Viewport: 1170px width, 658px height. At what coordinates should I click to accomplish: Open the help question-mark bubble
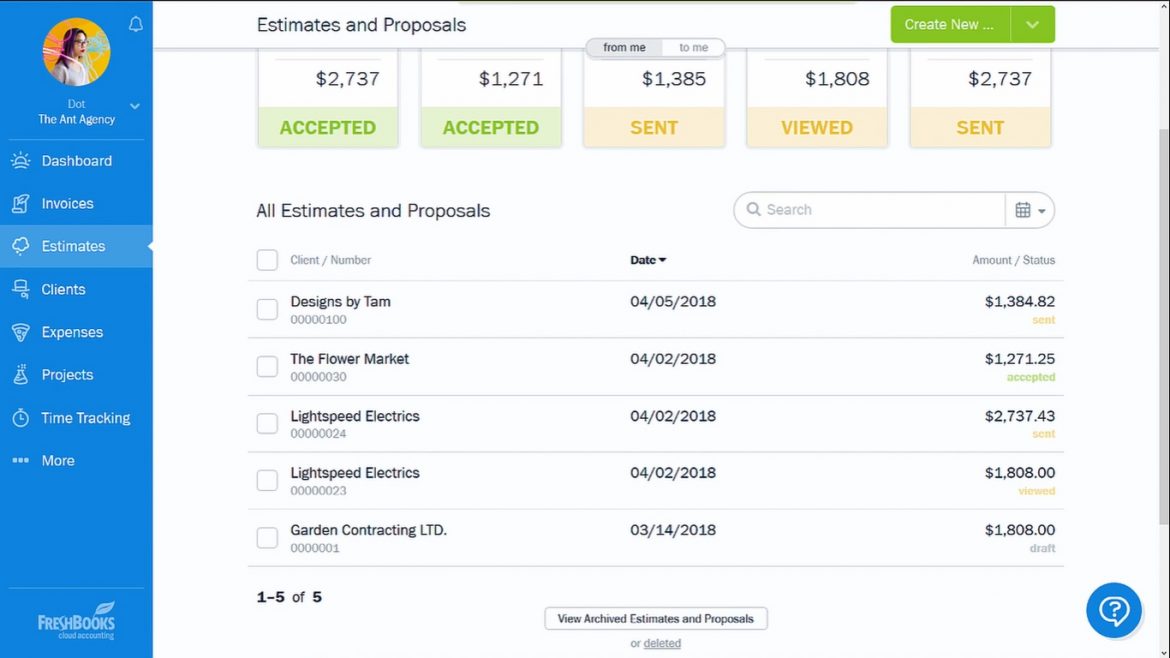(x=1113, y=610)
